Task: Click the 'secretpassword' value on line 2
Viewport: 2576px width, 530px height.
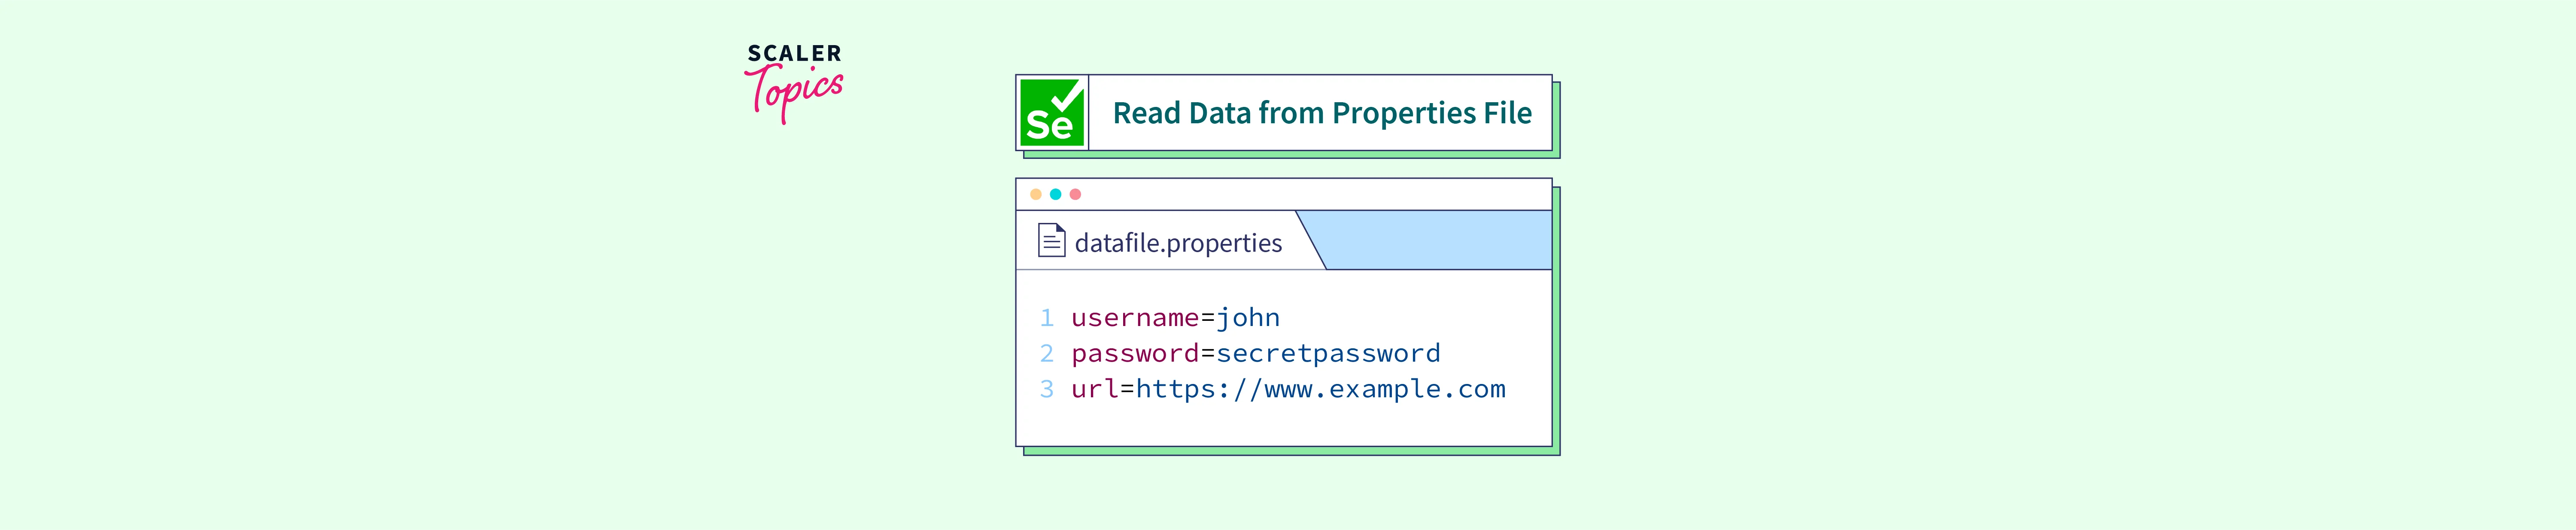Action: [x=1328, y=354]
